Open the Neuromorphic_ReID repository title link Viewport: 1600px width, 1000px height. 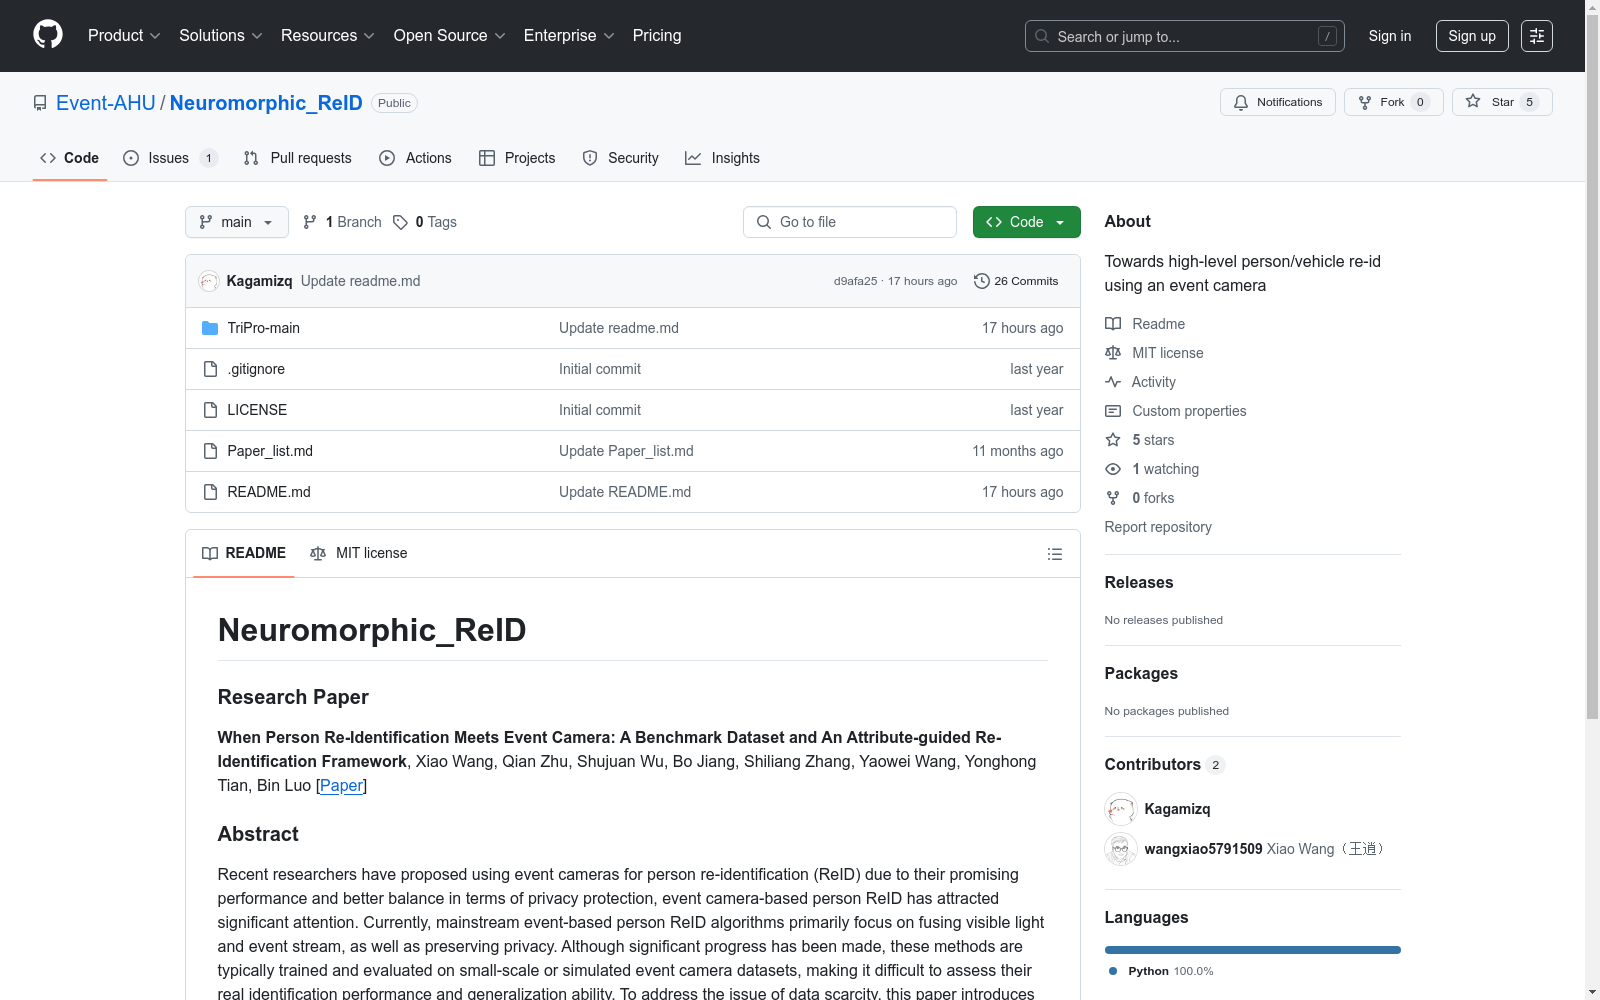pos(266,103)
